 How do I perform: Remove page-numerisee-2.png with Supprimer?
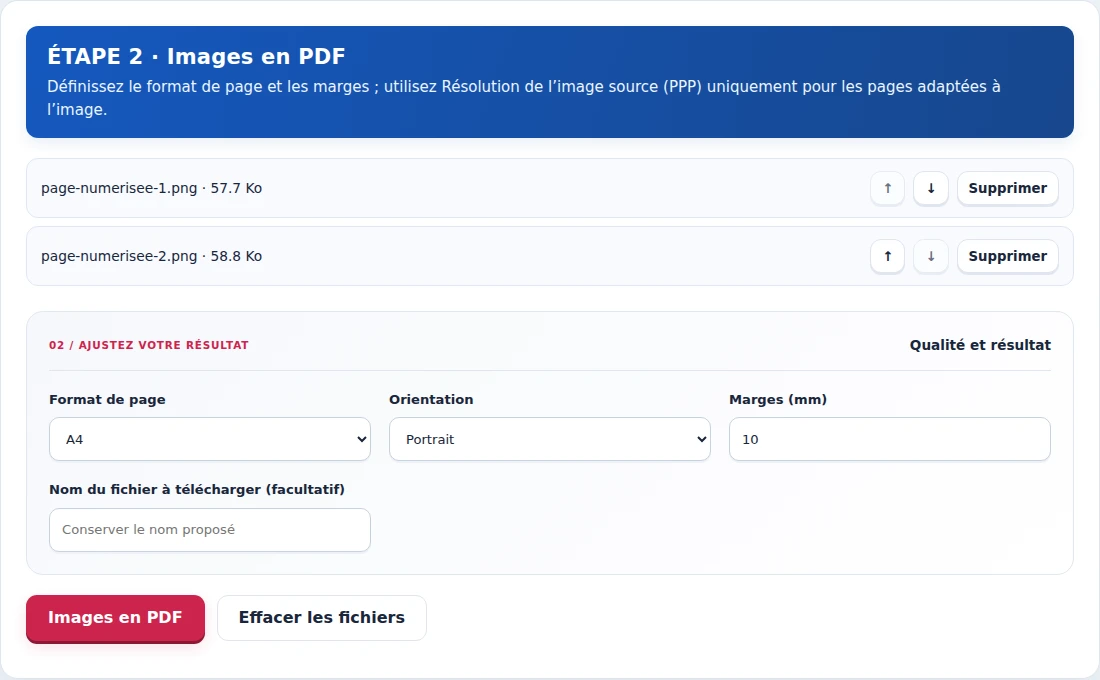click(x=1007, y=256)
